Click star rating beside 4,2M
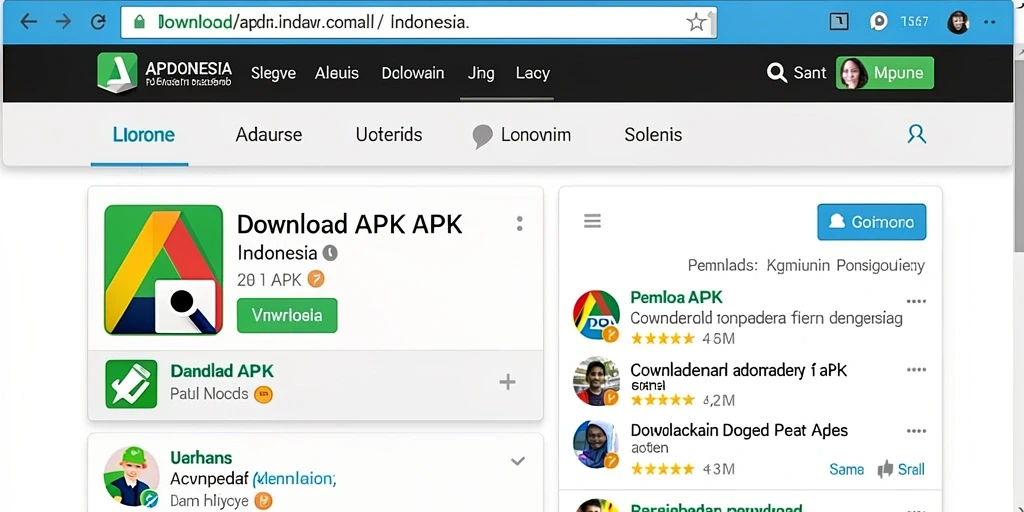 point(662,400)
